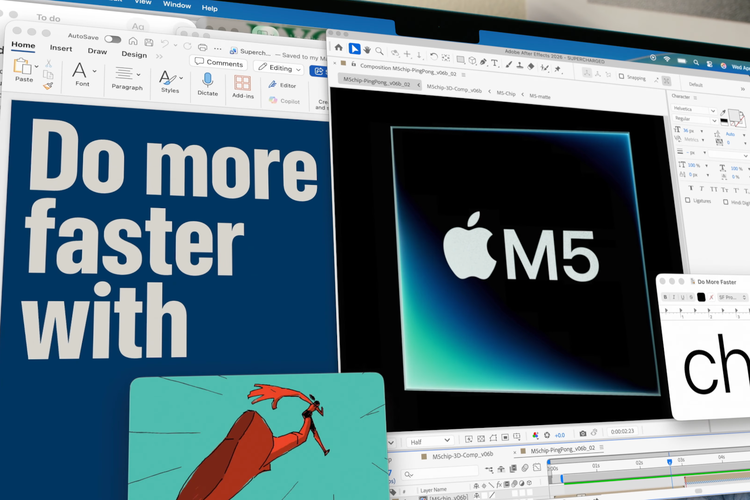Show more ribbon tabs via double chevron
750x500 pixels.
point(159,56)
